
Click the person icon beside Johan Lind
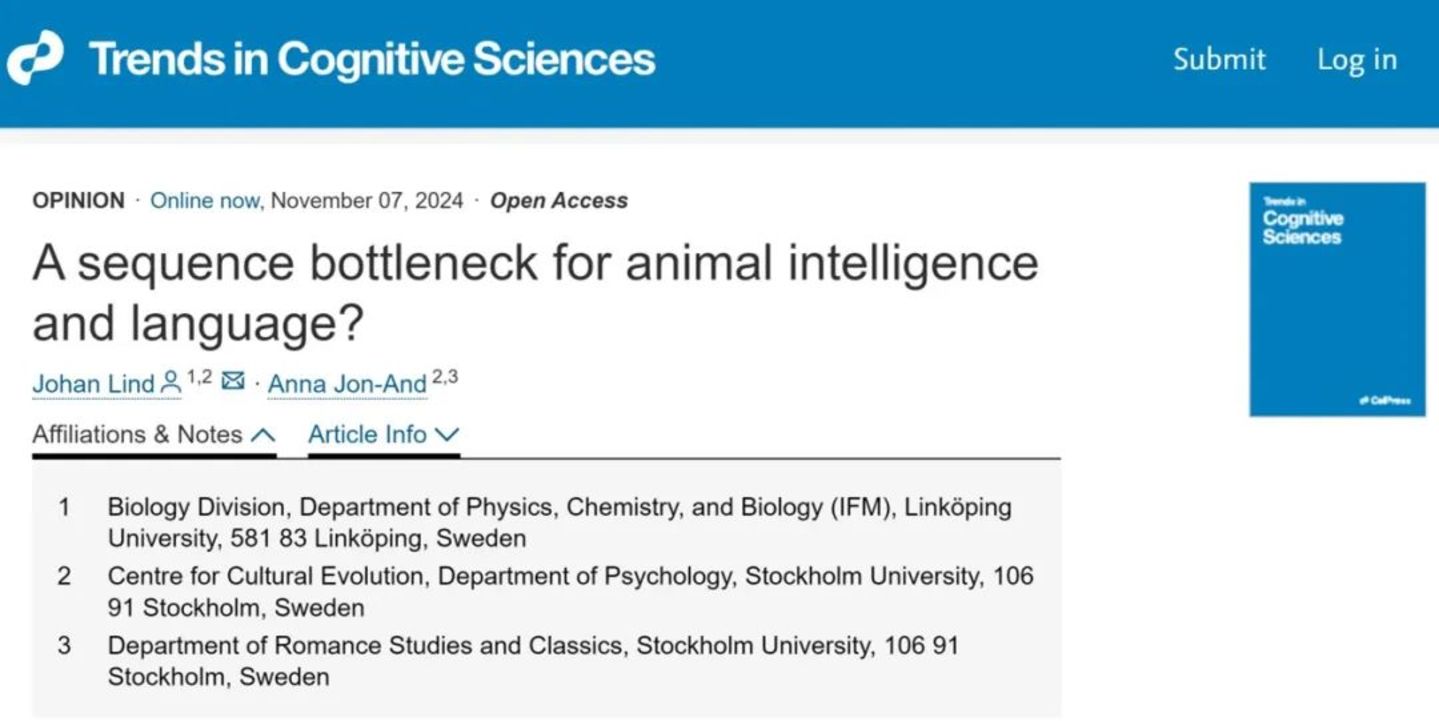[170, 381]
